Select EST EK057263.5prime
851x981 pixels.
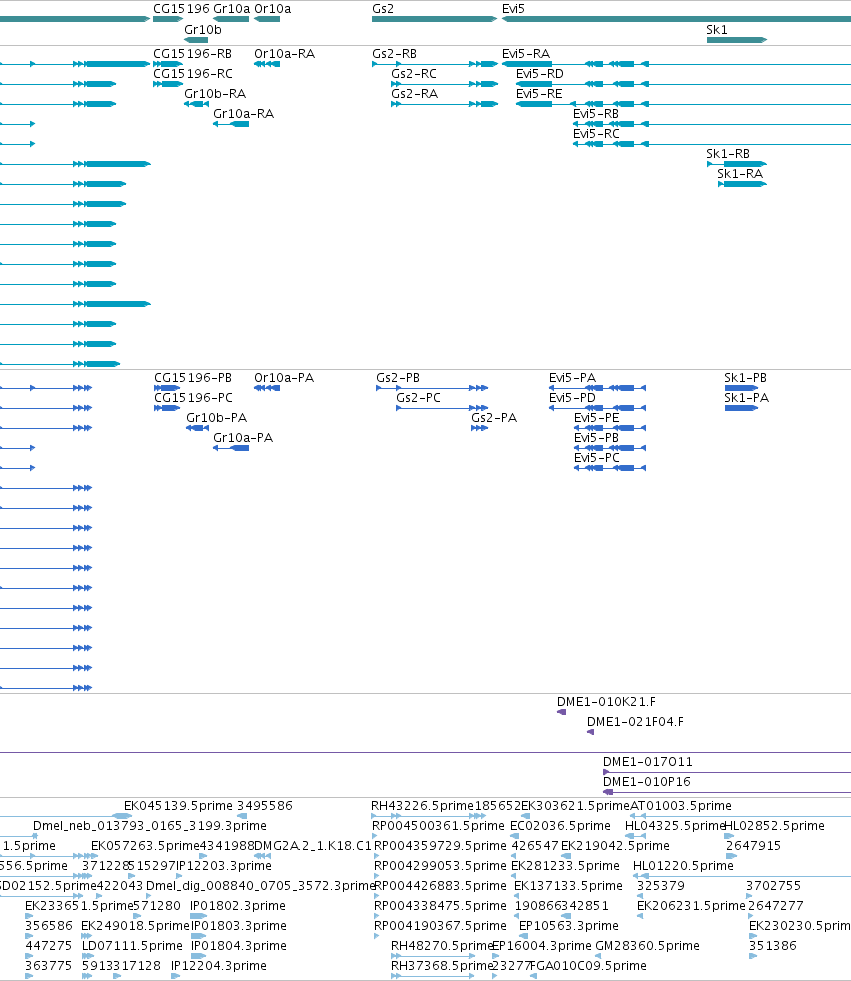click(145, 846)
